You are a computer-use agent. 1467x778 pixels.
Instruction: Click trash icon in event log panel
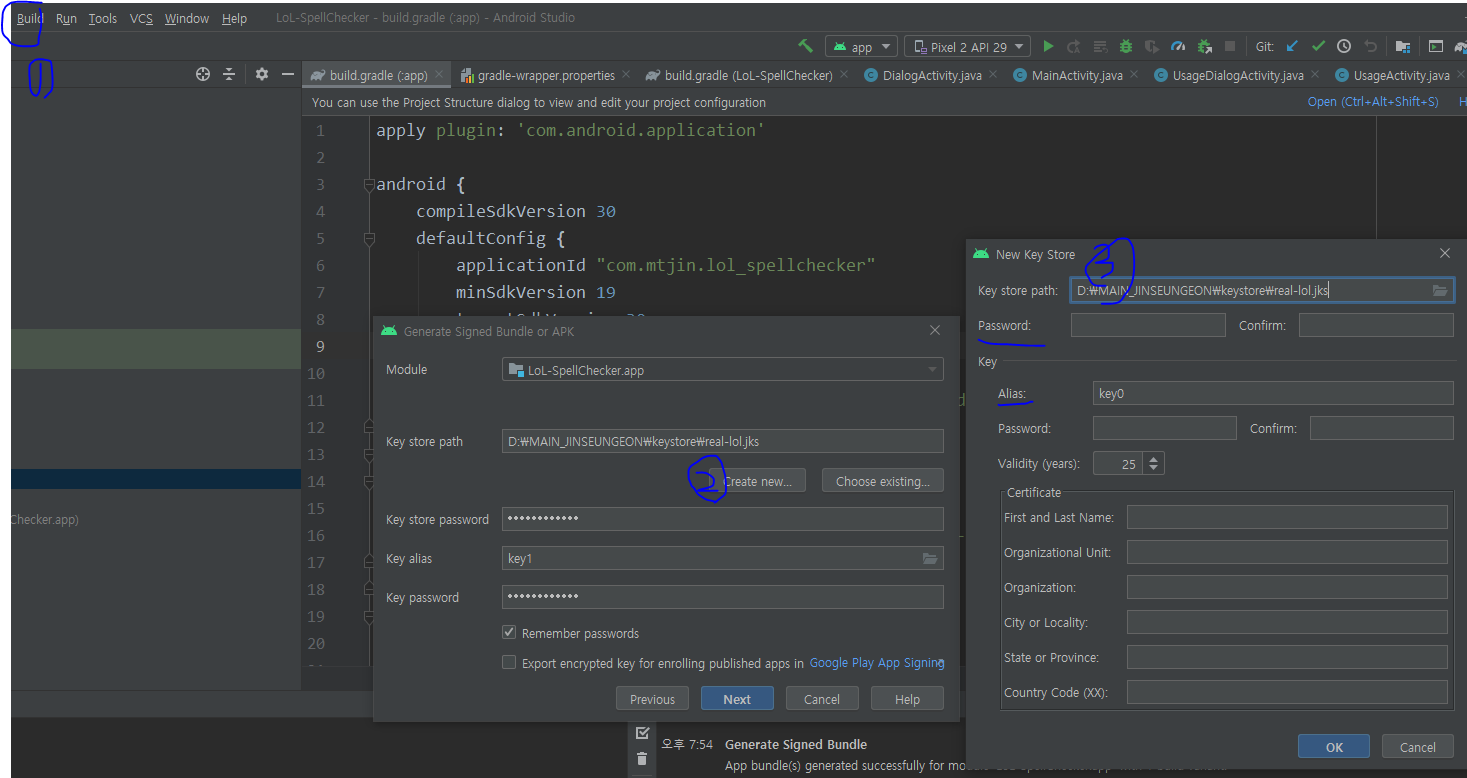[x=642, y=759]
